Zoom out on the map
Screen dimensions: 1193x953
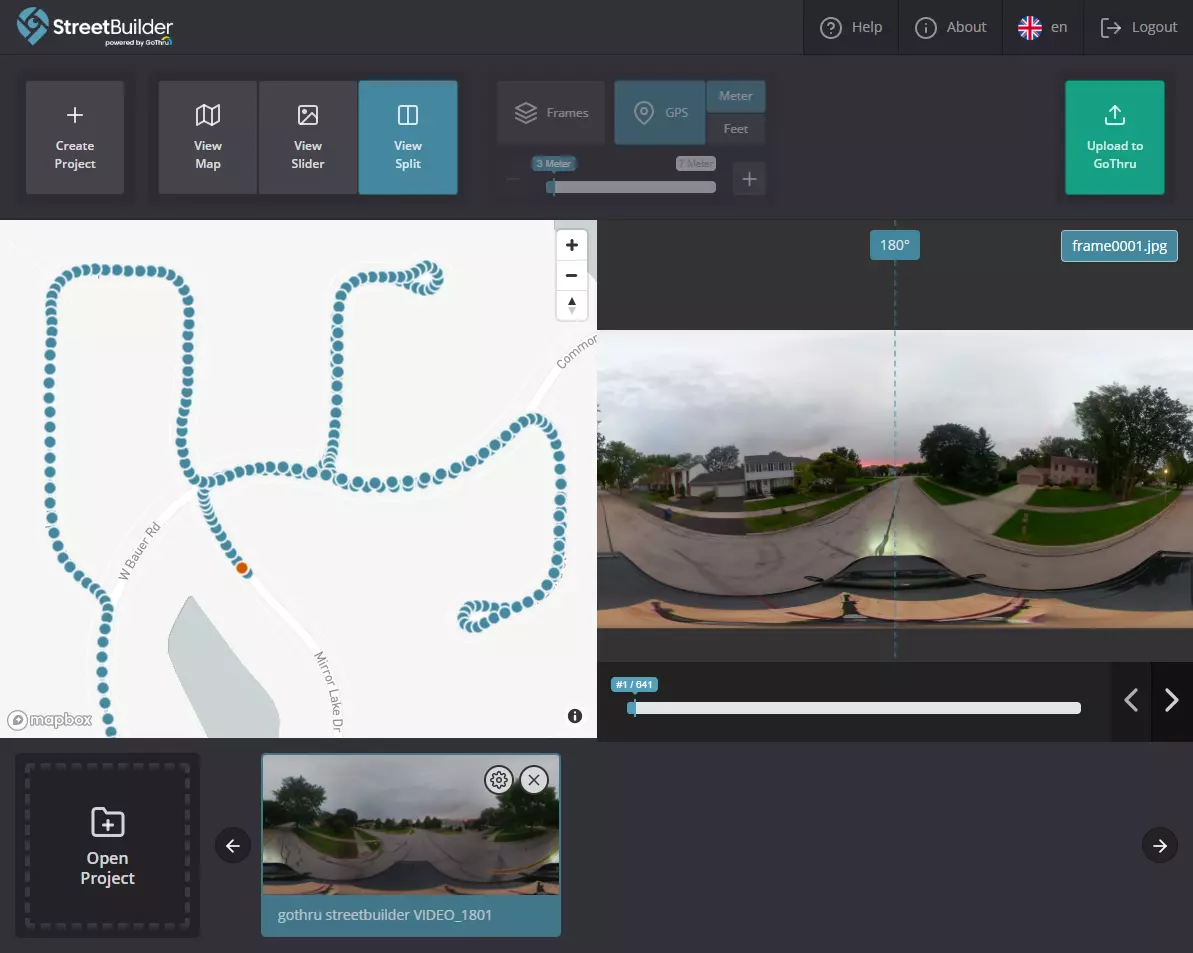pyautogui.click(x=572, y=275)
